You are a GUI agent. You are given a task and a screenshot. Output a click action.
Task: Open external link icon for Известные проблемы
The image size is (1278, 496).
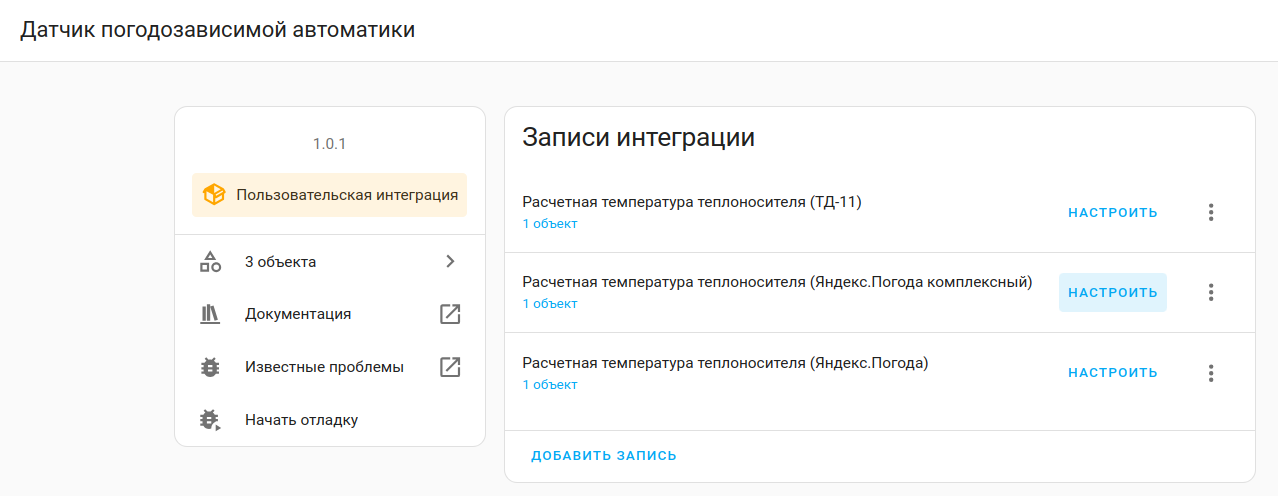click(x=450, y=367)
